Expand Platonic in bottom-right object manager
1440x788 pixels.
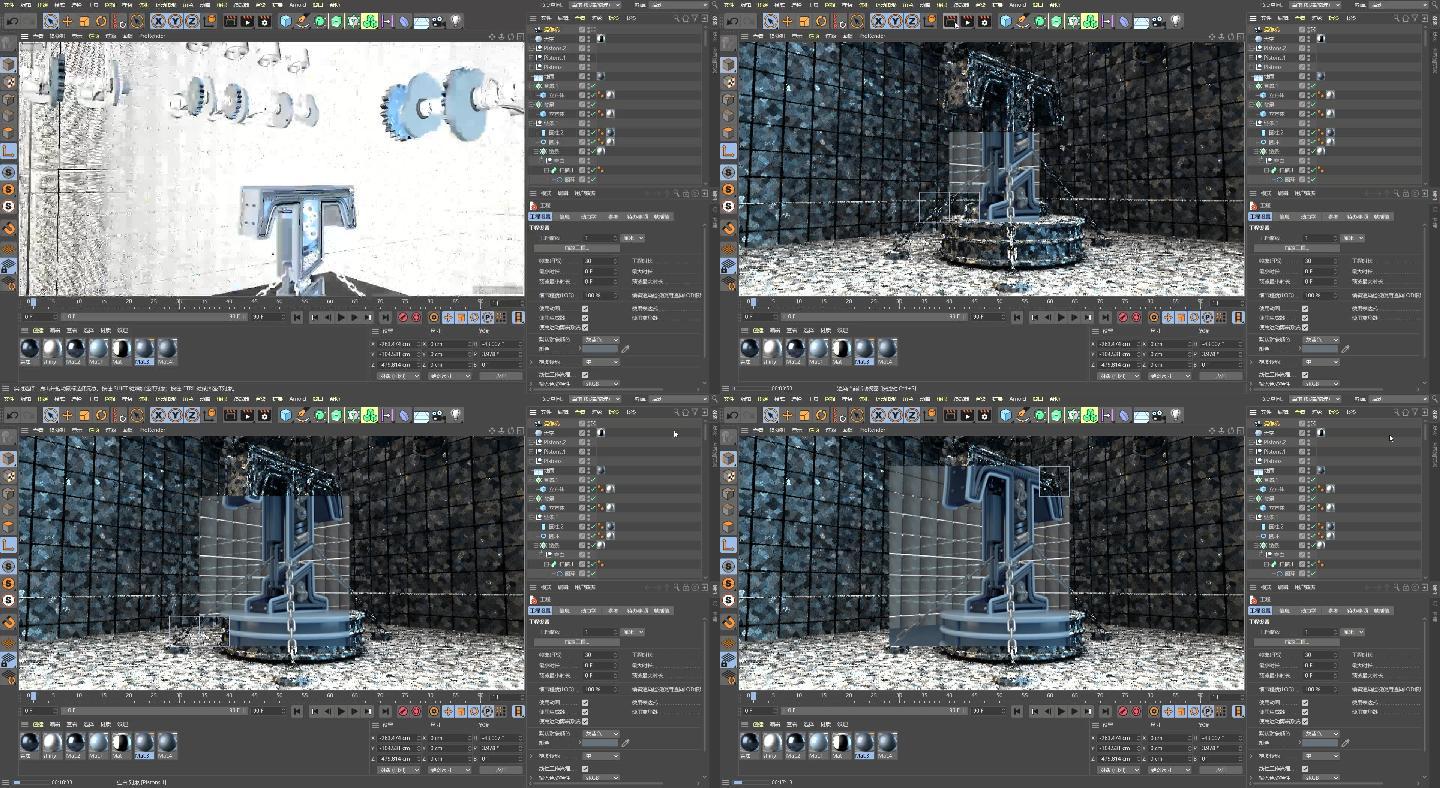tap(1252, 461)
